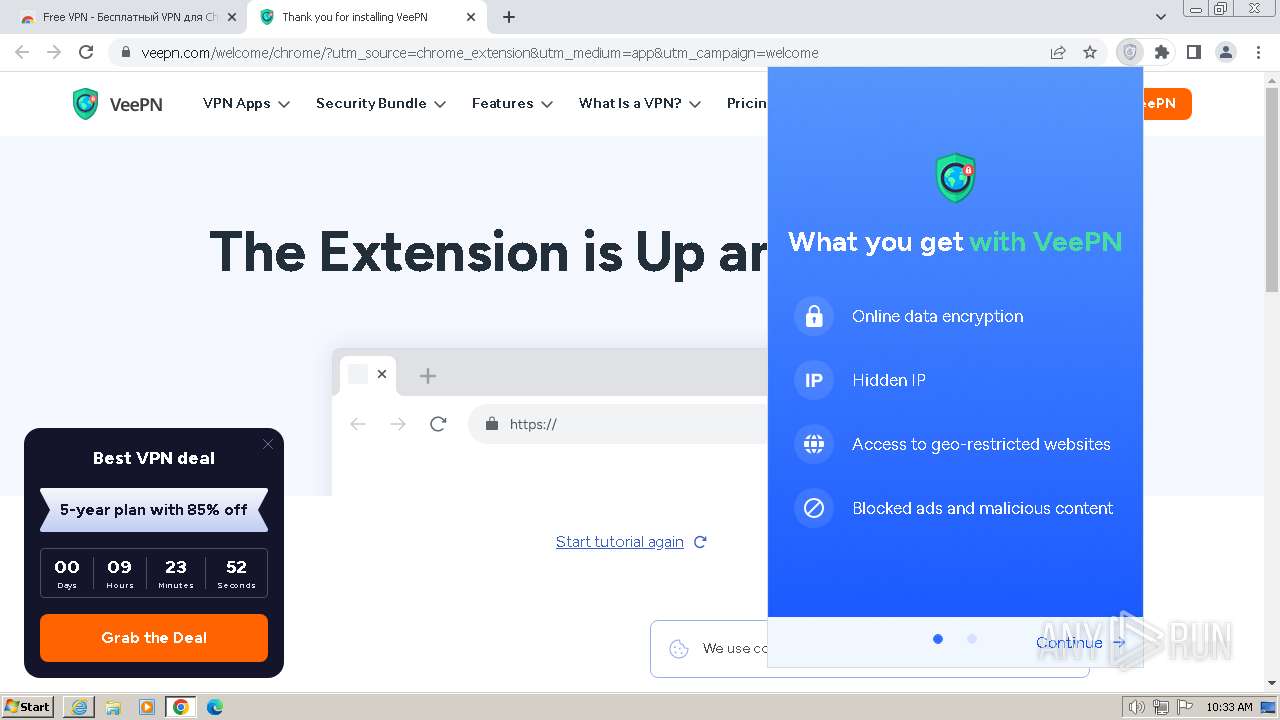Viewport: 1280px width, 720px height.
Task: Share this page via the share icon
Action: pos(1058,53)
